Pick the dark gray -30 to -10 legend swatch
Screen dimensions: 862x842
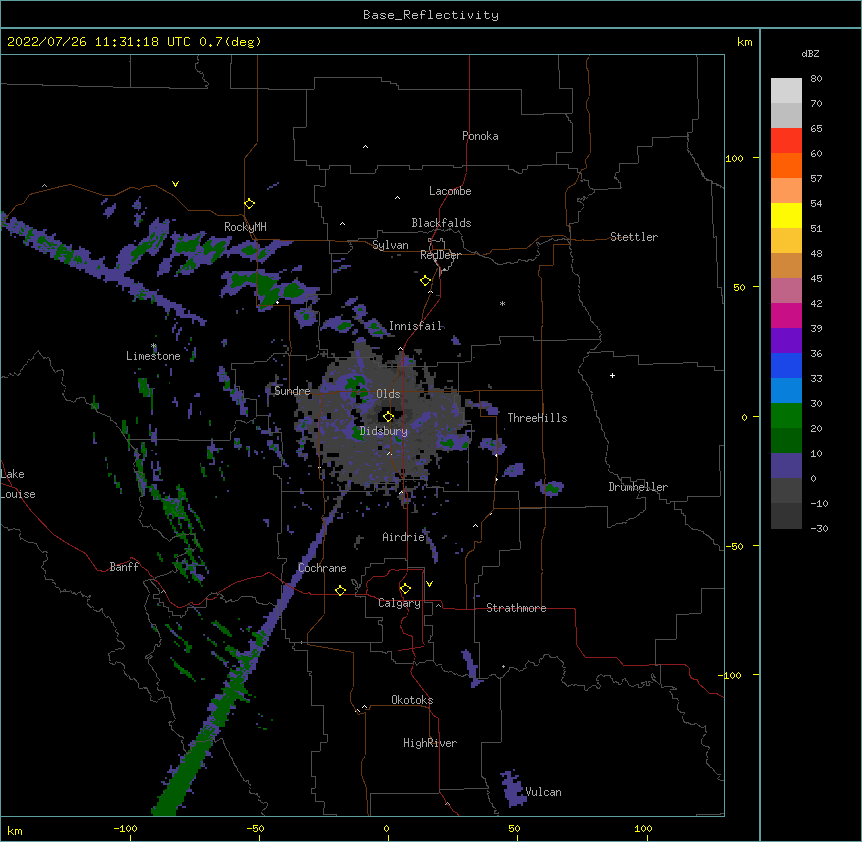click(x=786, y=516)
